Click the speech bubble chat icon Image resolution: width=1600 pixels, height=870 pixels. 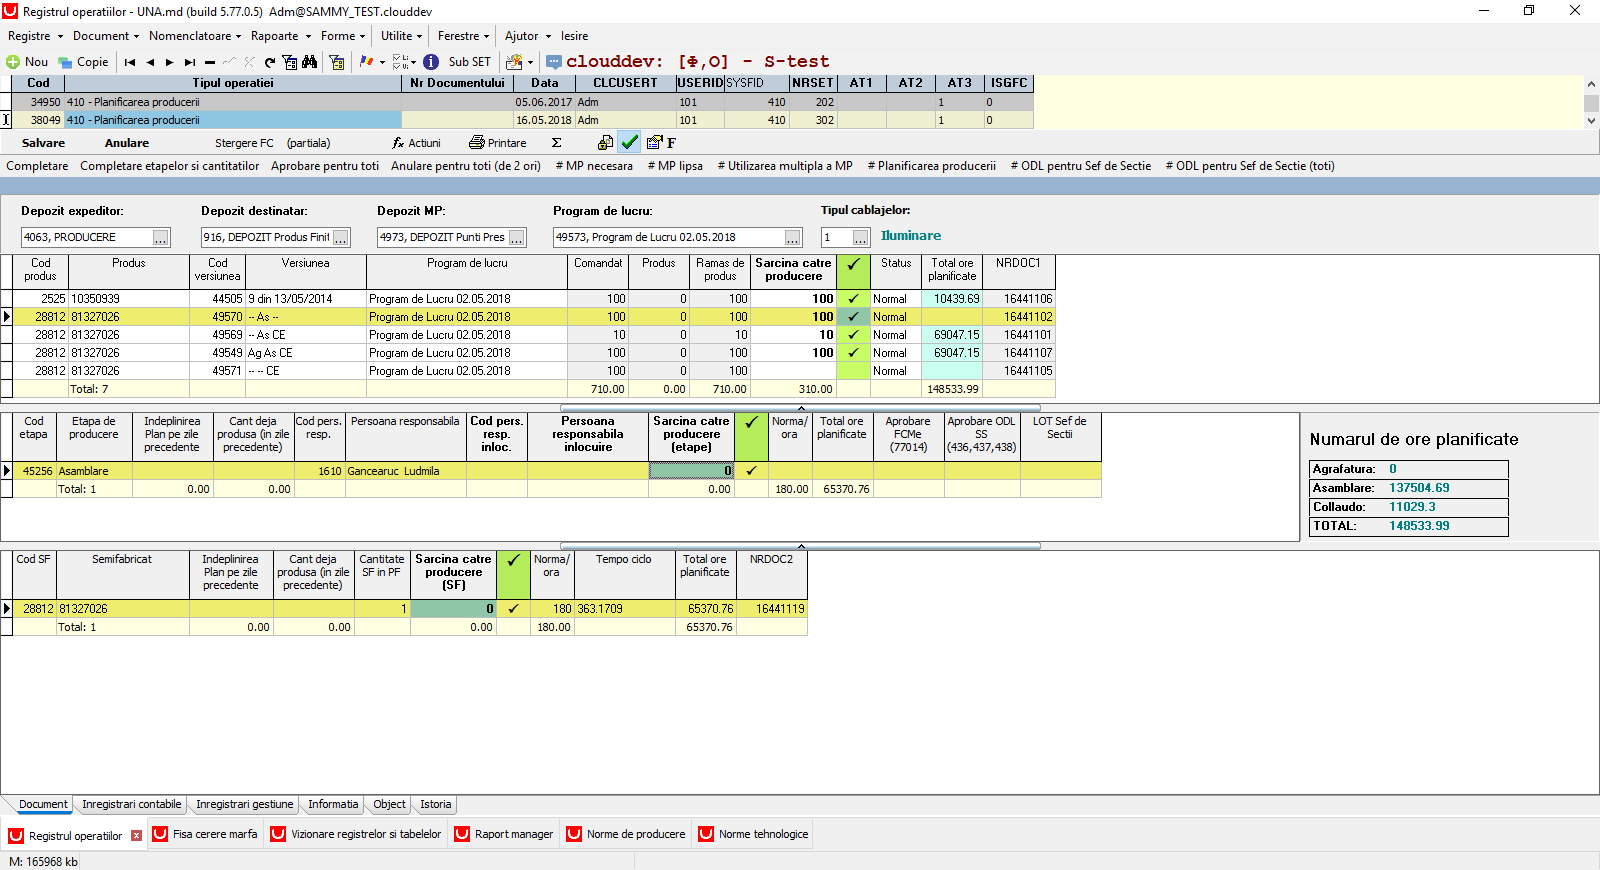click(x=554, y=62)
